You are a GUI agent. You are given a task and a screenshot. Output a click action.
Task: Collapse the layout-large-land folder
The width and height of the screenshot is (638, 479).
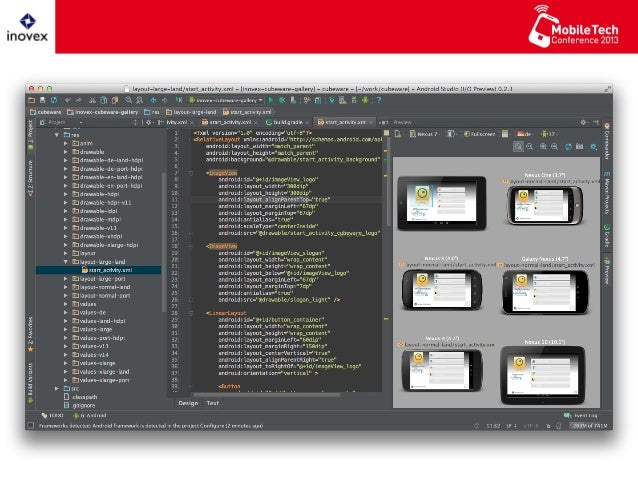(66, 262)
